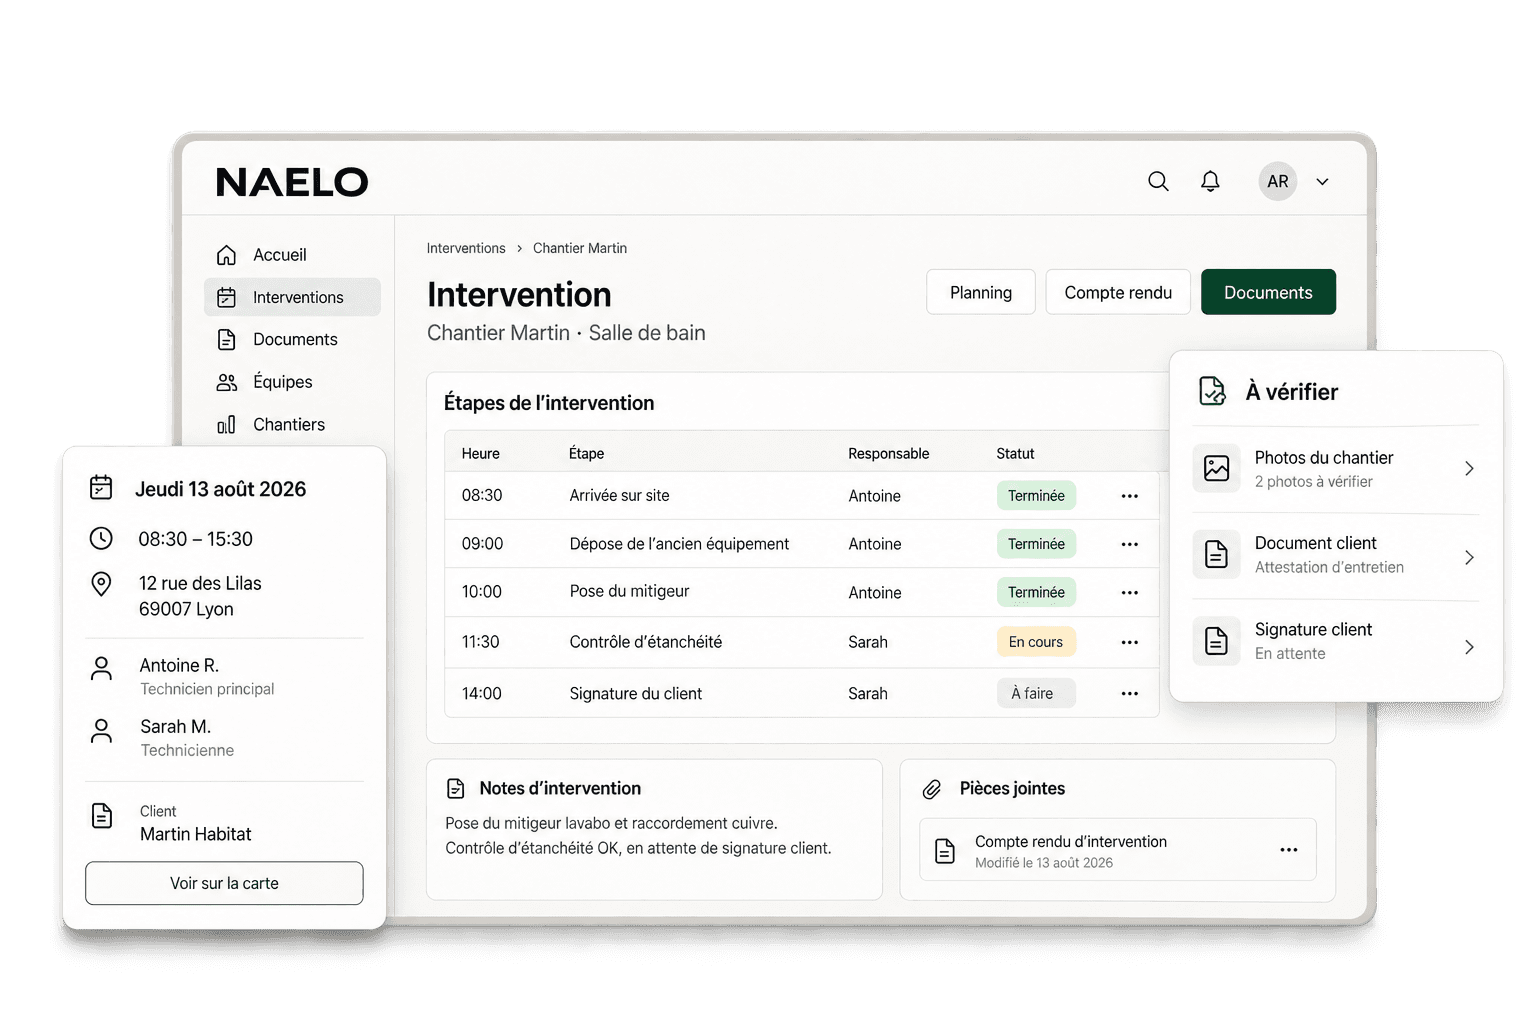Click the Équipes people icon
Viewport: 1536px width, 1024px height.
pyautogui.click(x=227, y=382)
